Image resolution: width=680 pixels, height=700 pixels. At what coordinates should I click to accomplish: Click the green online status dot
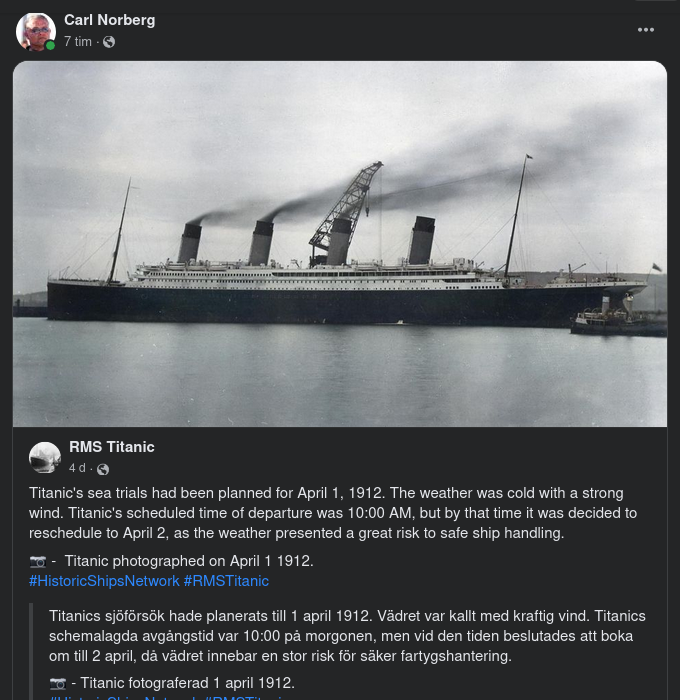[50, 46]
